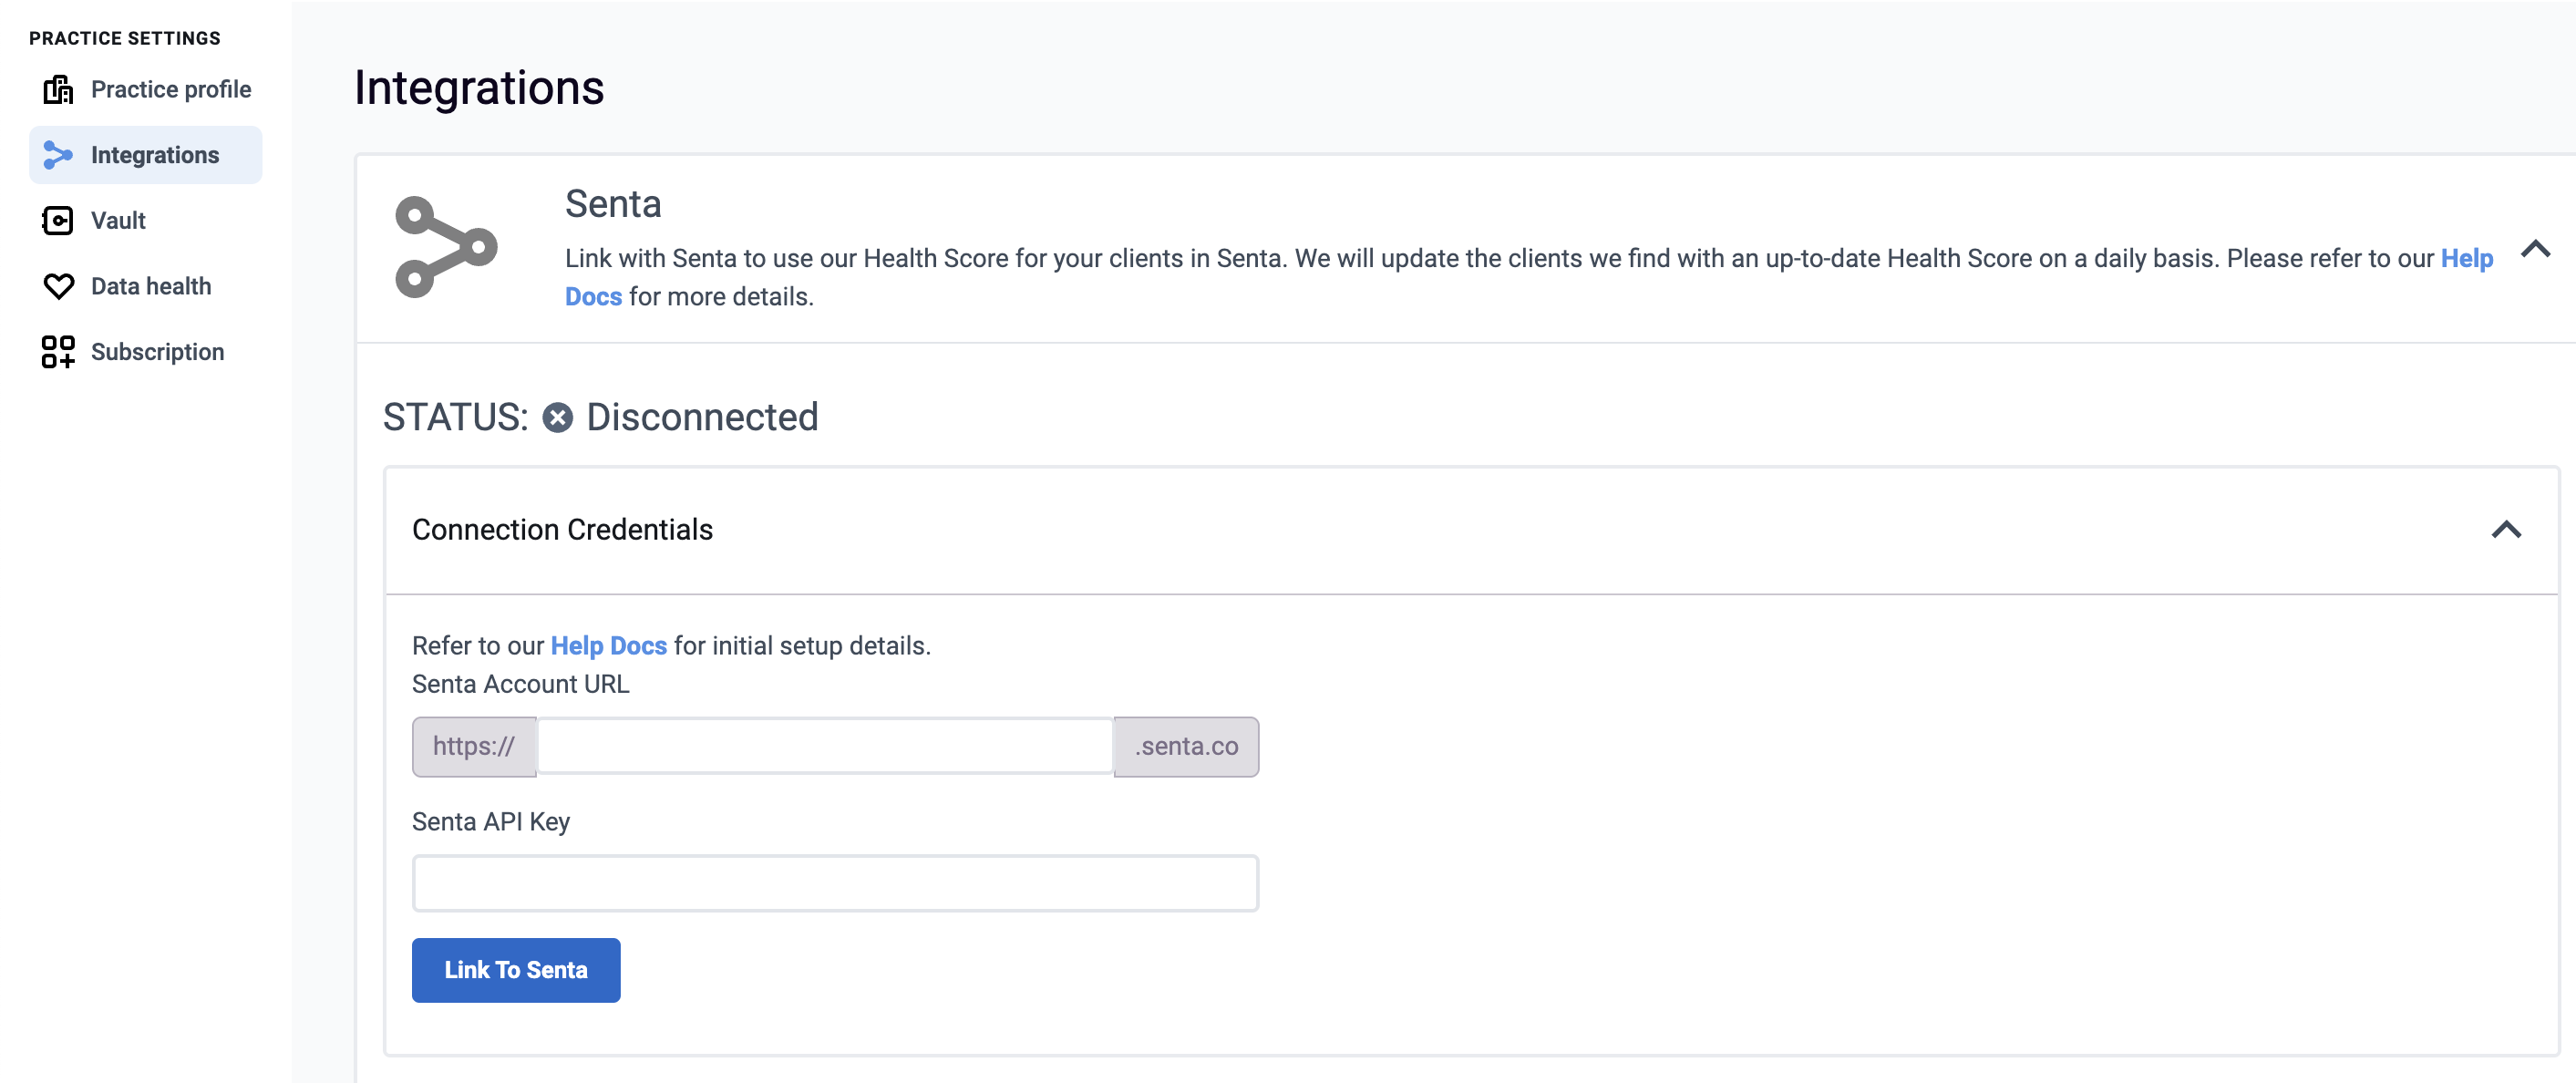Focus the Senta Account URL field
2576x1083 pixels.
[825, 747]
